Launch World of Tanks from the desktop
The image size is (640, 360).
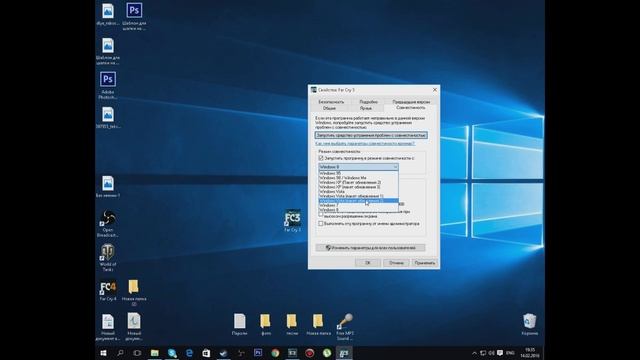(x=108, y=258)
